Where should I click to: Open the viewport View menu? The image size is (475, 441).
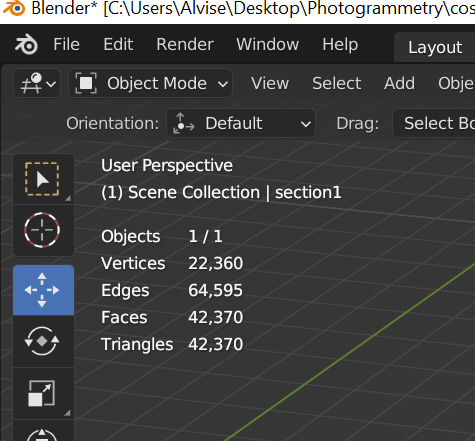[270, 83]
